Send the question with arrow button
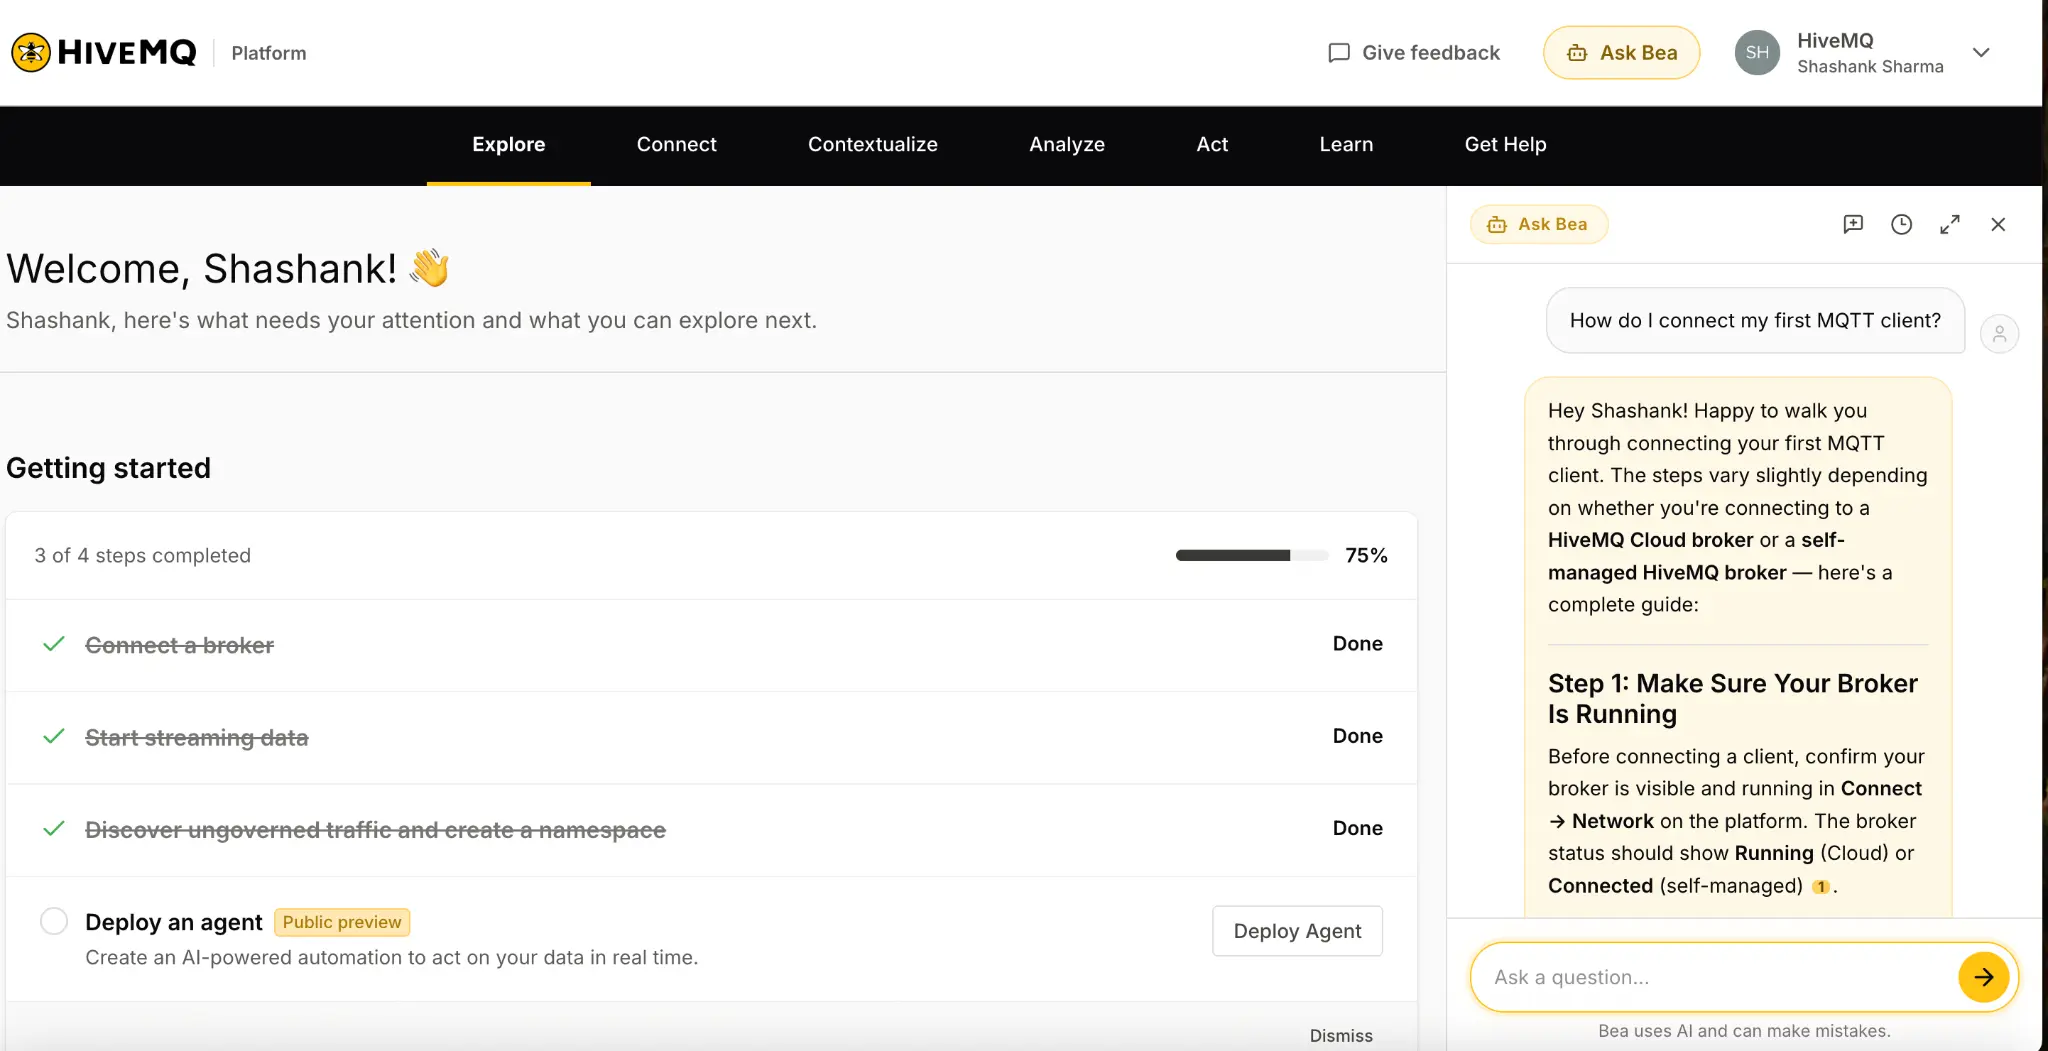Viewport: 2048px width, 1051px height. coord(1984,977)
